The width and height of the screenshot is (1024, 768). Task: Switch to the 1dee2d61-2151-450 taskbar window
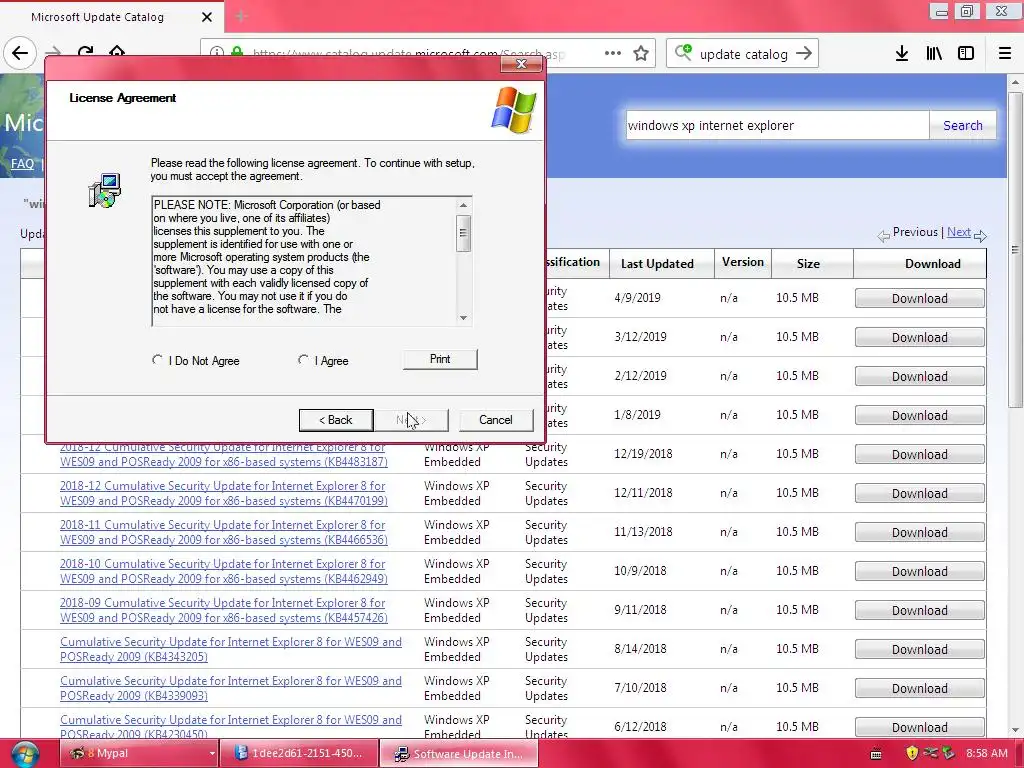pyautogui.click(x=298, y=754)
